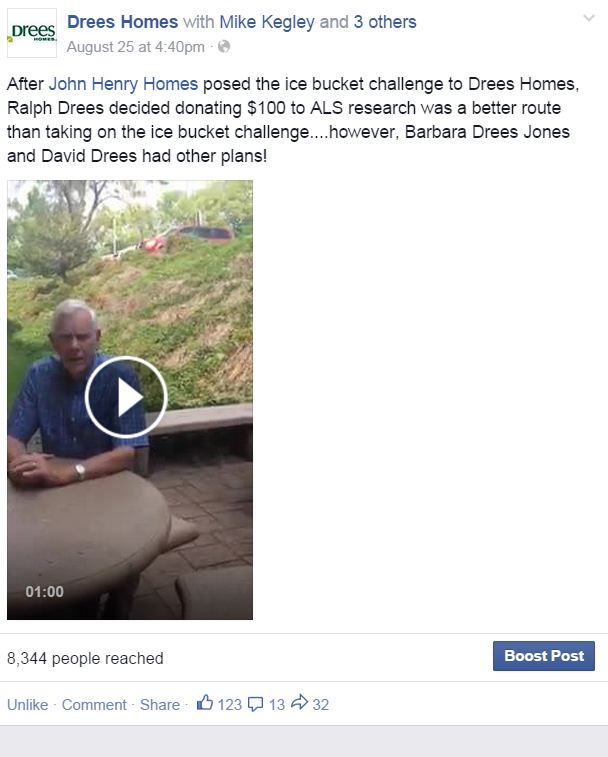Image resolution: width=608 pixels, height=757 pixels.
Task: Open Mike Kegley's profile link
Action: pyautogui.click(x=267, y=22)
